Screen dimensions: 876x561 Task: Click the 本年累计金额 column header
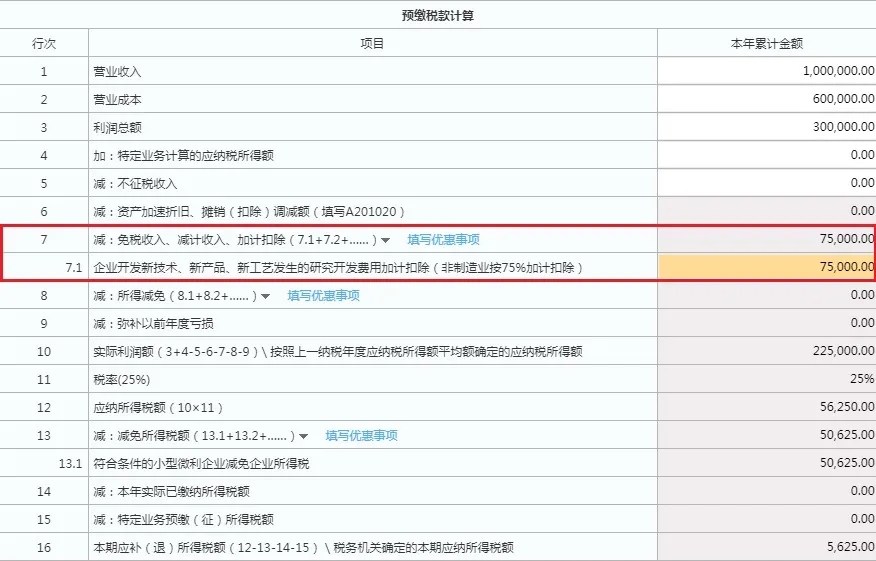pos(766,43)
